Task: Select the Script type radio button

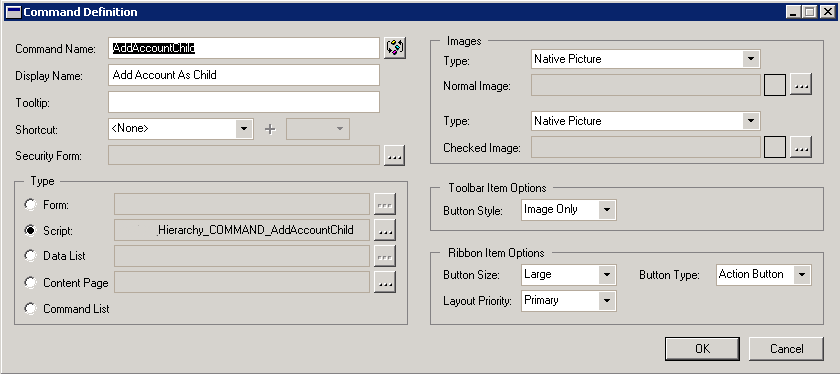Action: [31, 230]
